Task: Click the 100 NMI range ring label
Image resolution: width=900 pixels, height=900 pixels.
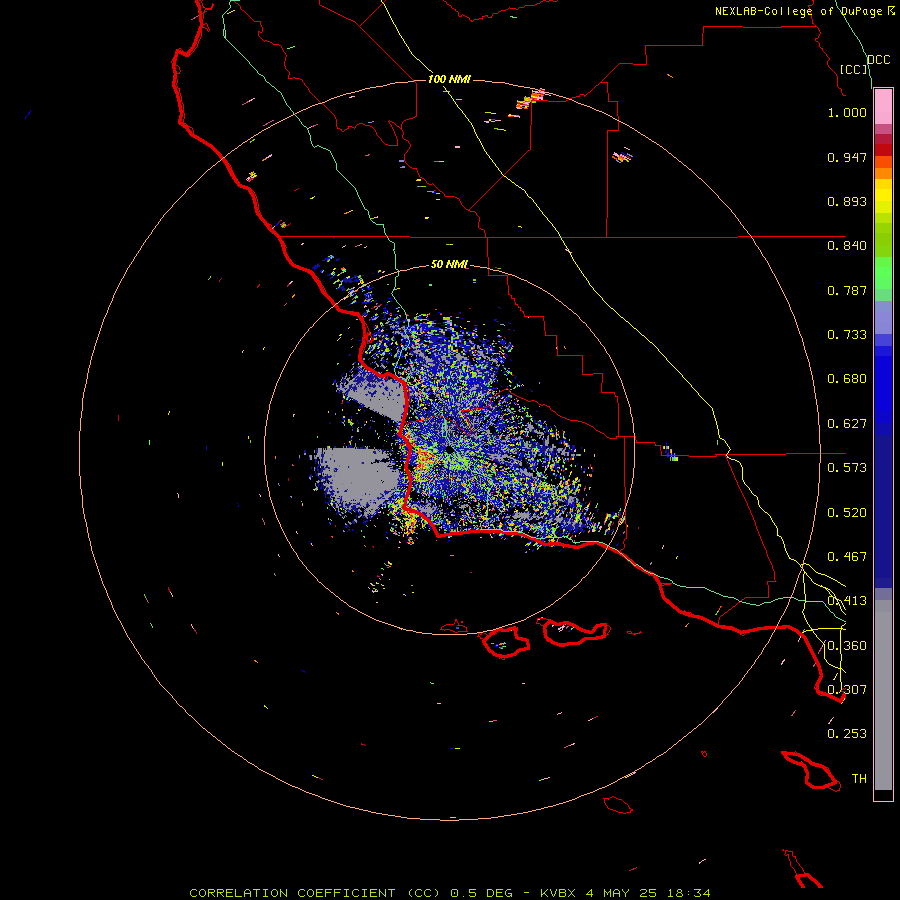Action: point(449,79)
